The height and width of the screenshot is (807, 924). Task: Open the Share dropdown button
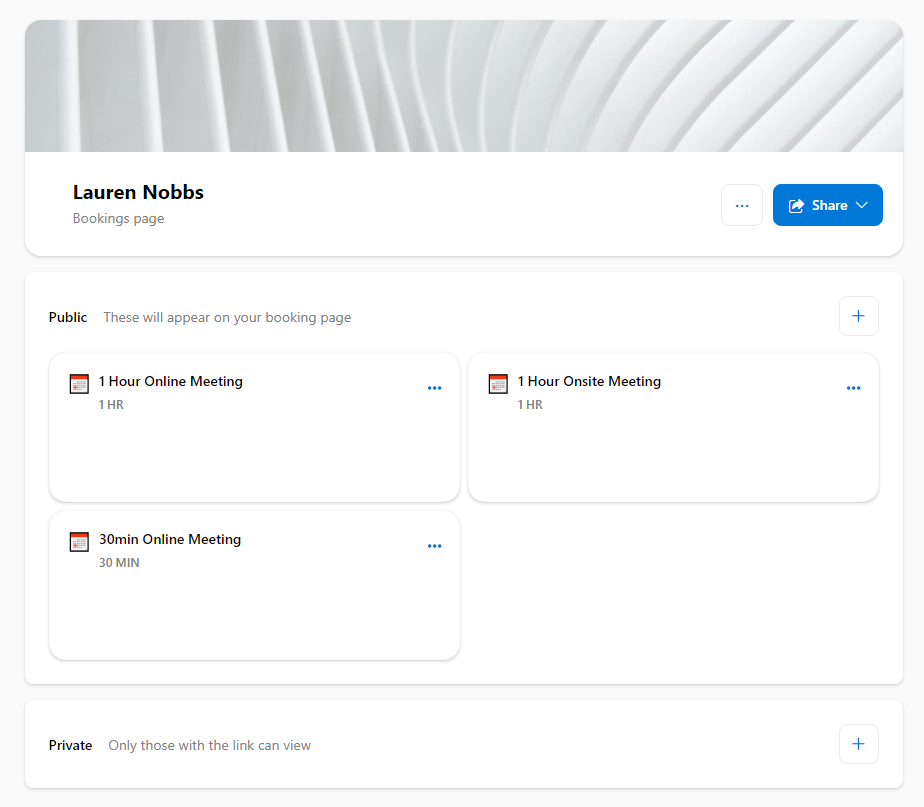[x=827, y=205]
